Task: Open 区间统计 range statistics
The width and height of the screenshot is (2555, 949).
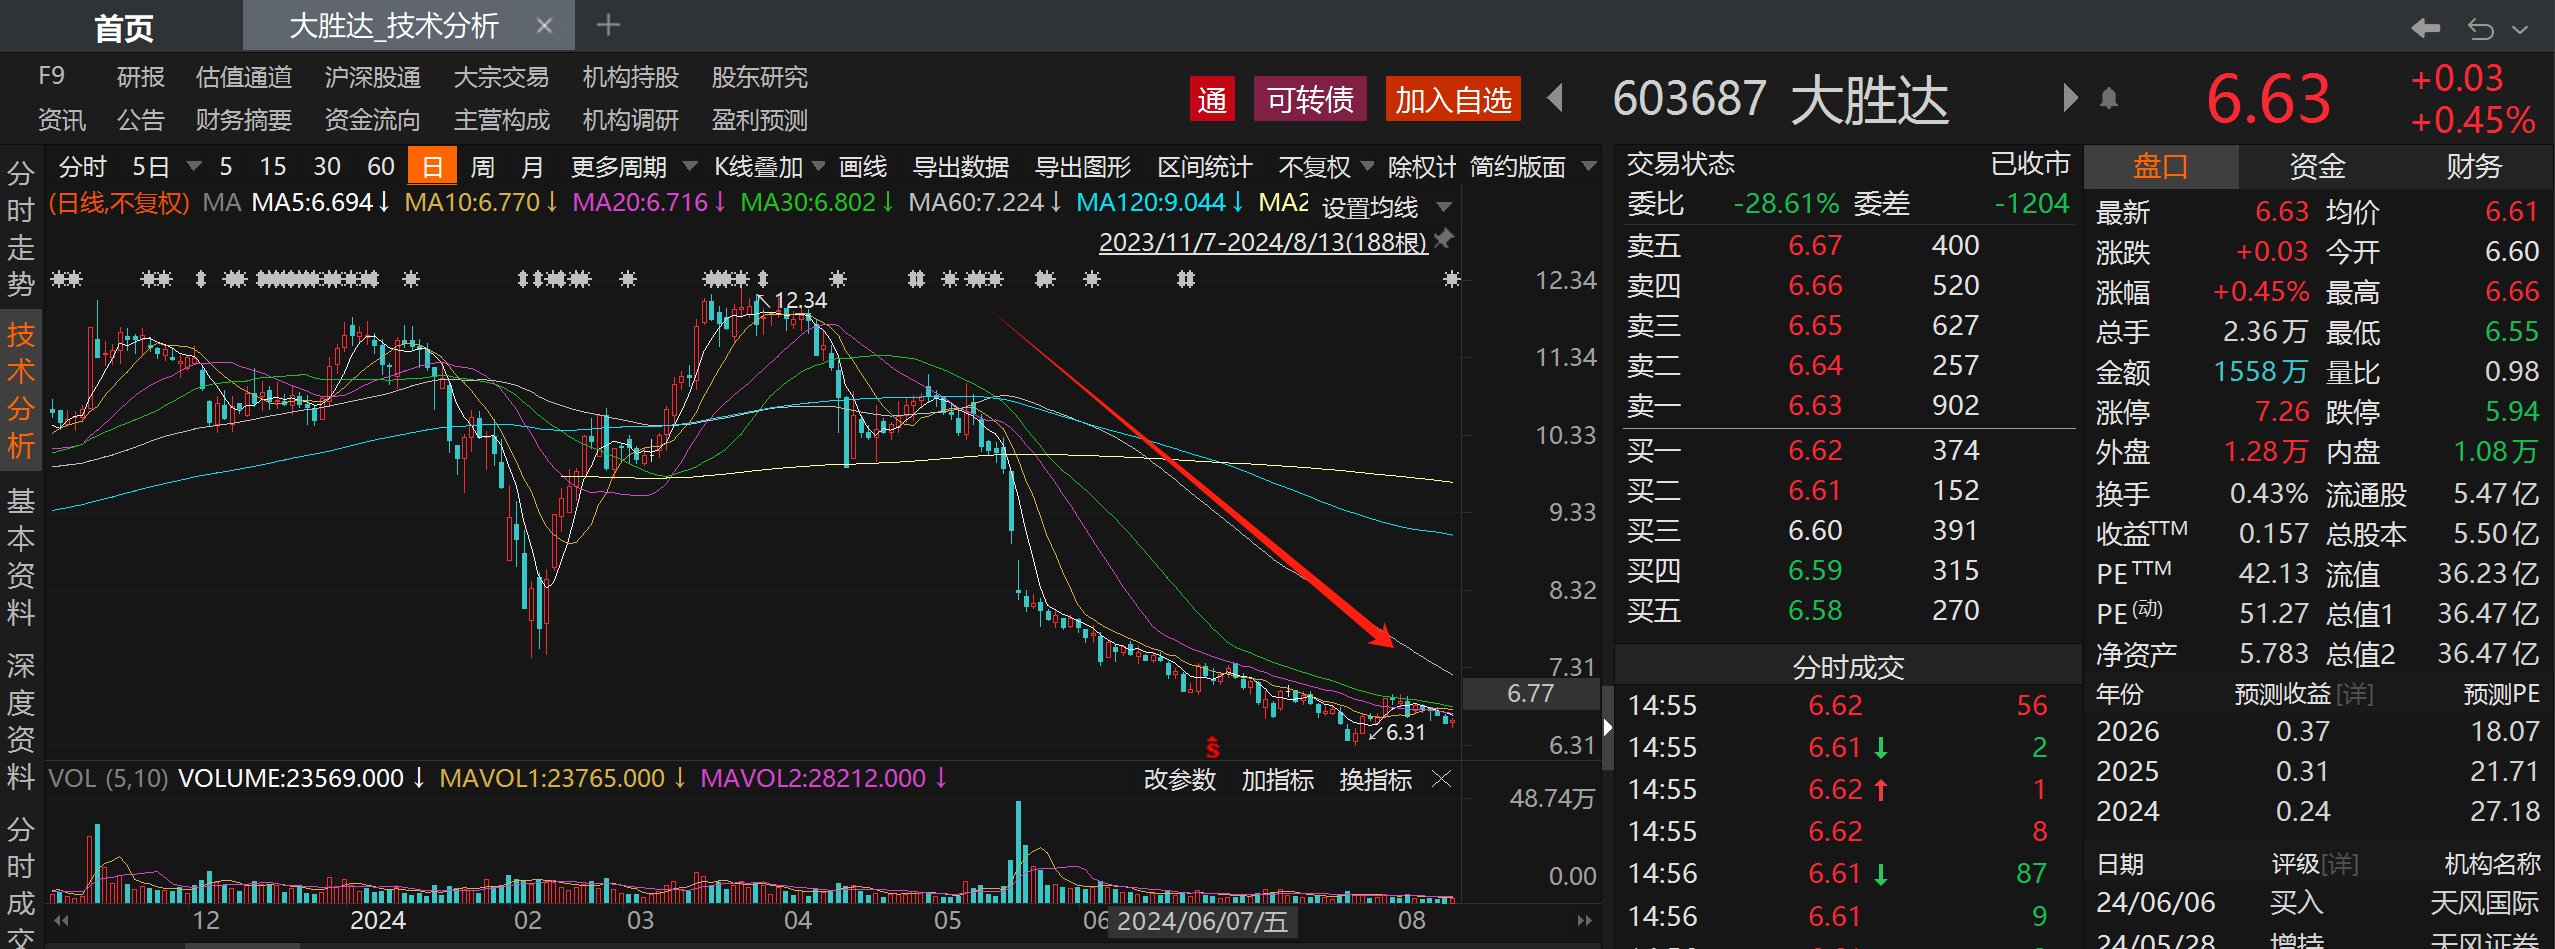Action: [1205, 167]
